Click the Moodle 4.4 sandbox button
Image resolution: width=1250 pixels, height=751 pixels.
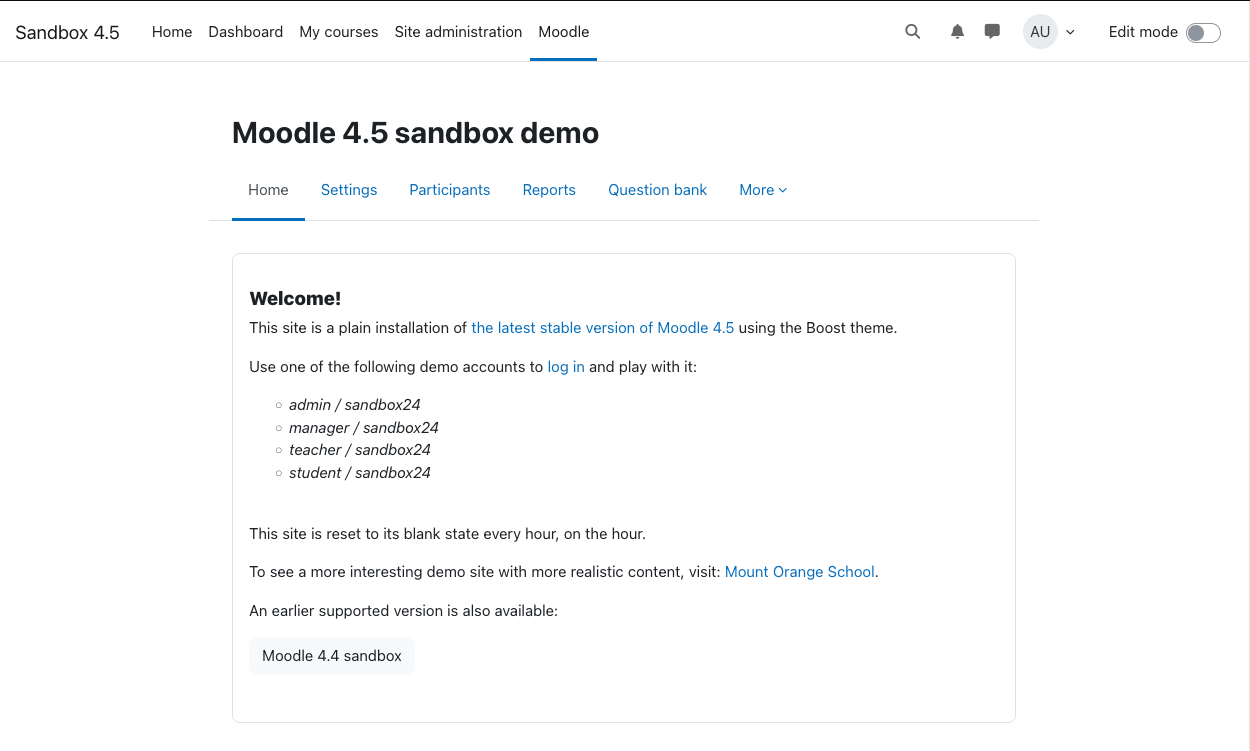click(x=332, y=656)
